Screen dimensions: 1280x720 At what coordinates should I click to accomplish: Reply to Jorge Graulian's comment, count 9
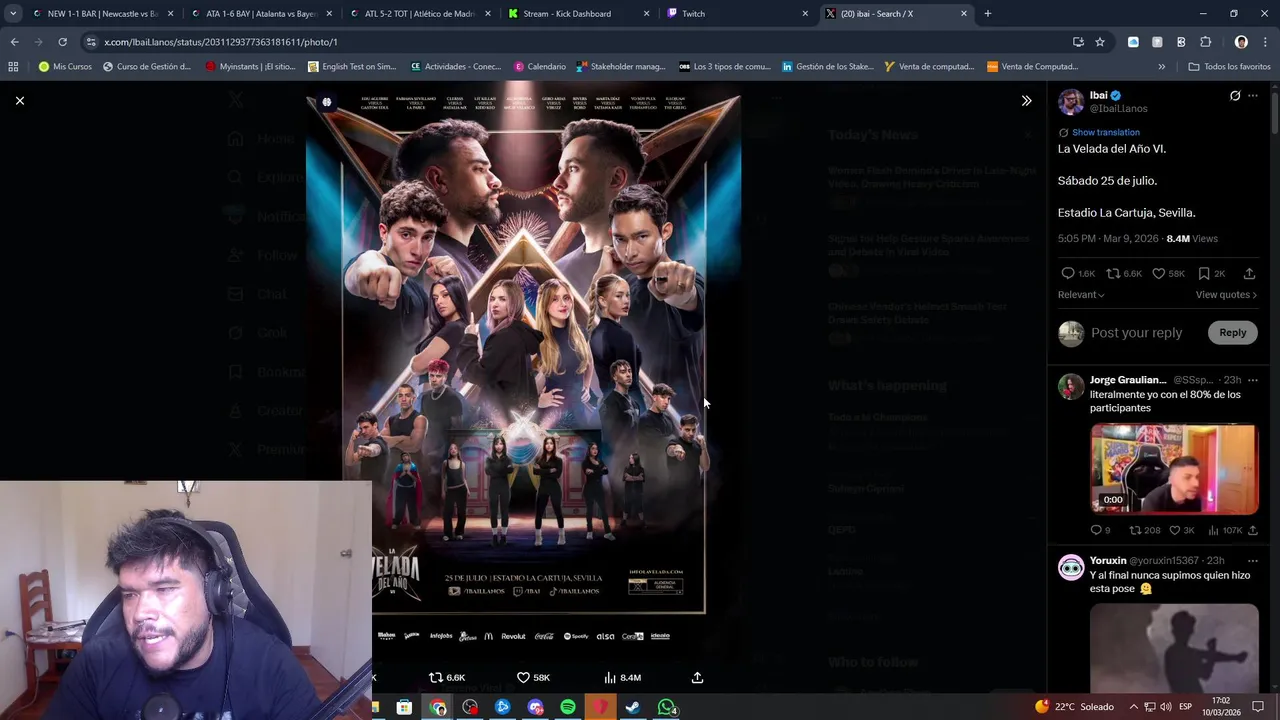(x=1100, y=531)
